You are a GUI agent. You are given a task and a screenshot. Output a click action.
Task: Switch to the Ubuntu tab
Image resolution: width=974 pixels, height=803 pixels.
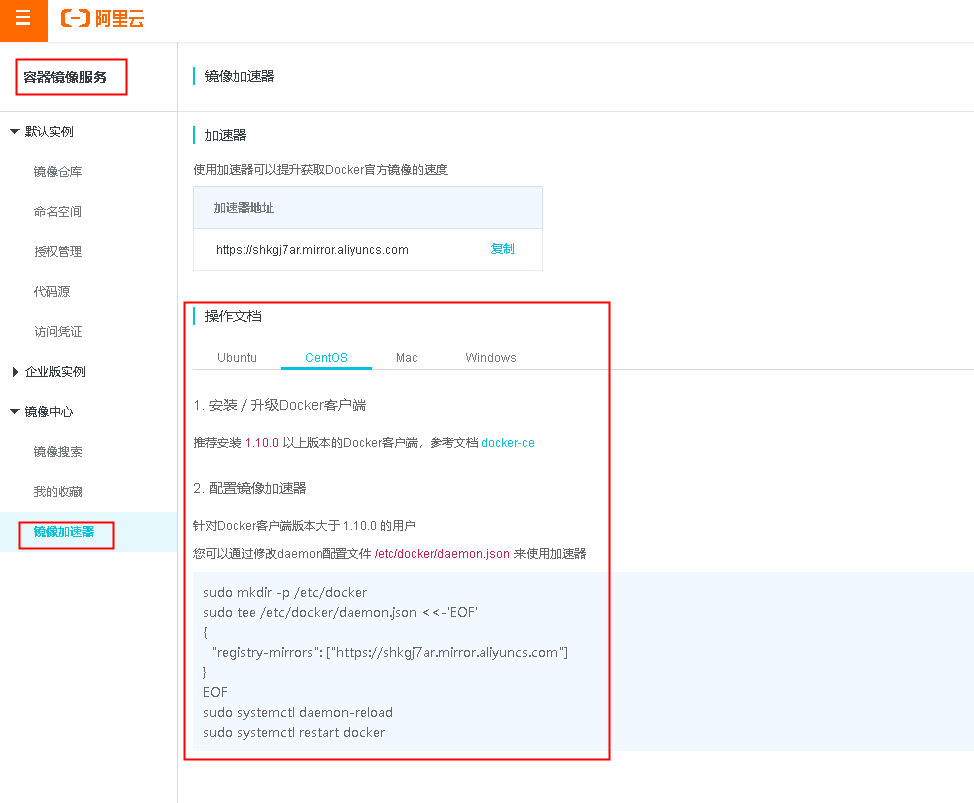237,358
